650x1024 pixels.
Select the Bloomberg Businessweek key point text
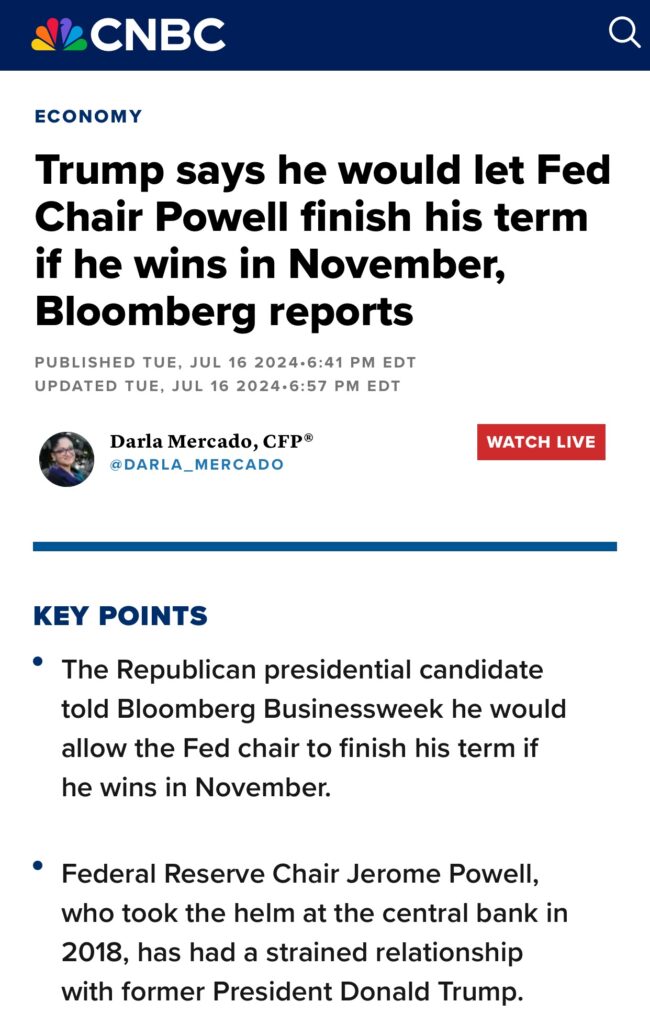point(313,728)
